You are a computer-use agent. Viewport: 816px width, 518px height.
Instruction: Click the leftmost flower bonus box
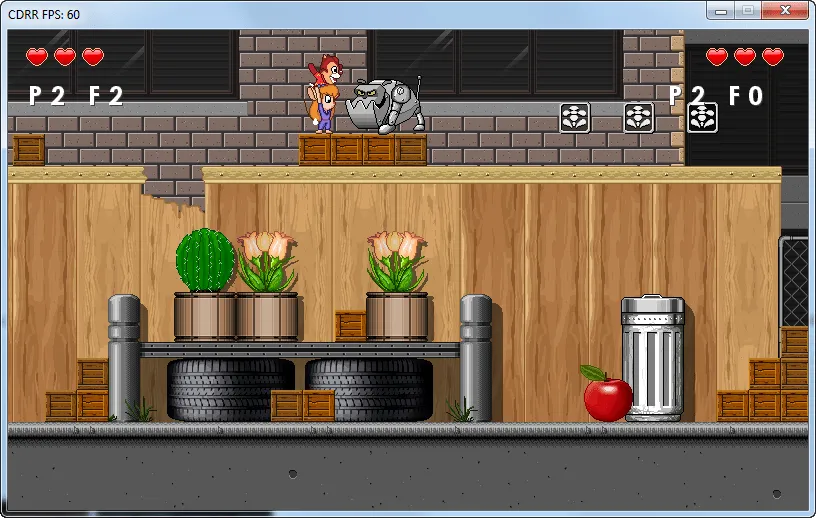(575, 118)
